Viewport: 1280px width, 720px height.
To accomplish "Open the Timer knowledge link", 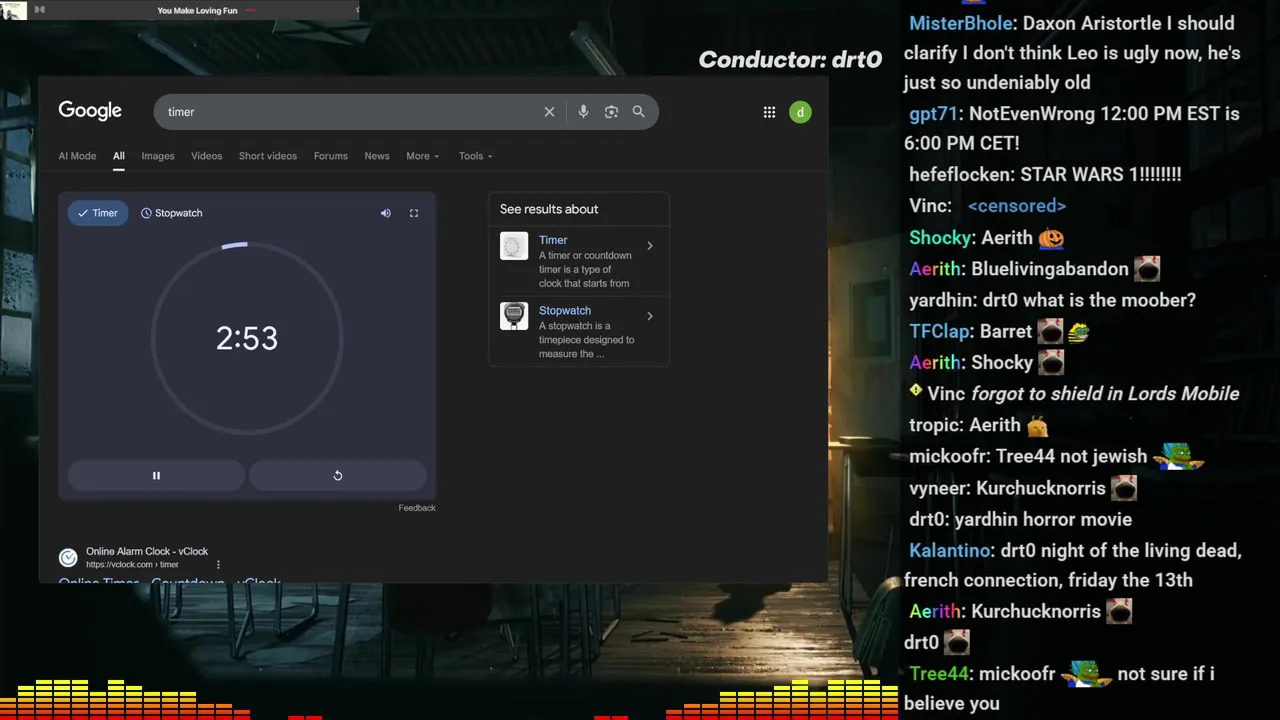I will click(553, 240).
